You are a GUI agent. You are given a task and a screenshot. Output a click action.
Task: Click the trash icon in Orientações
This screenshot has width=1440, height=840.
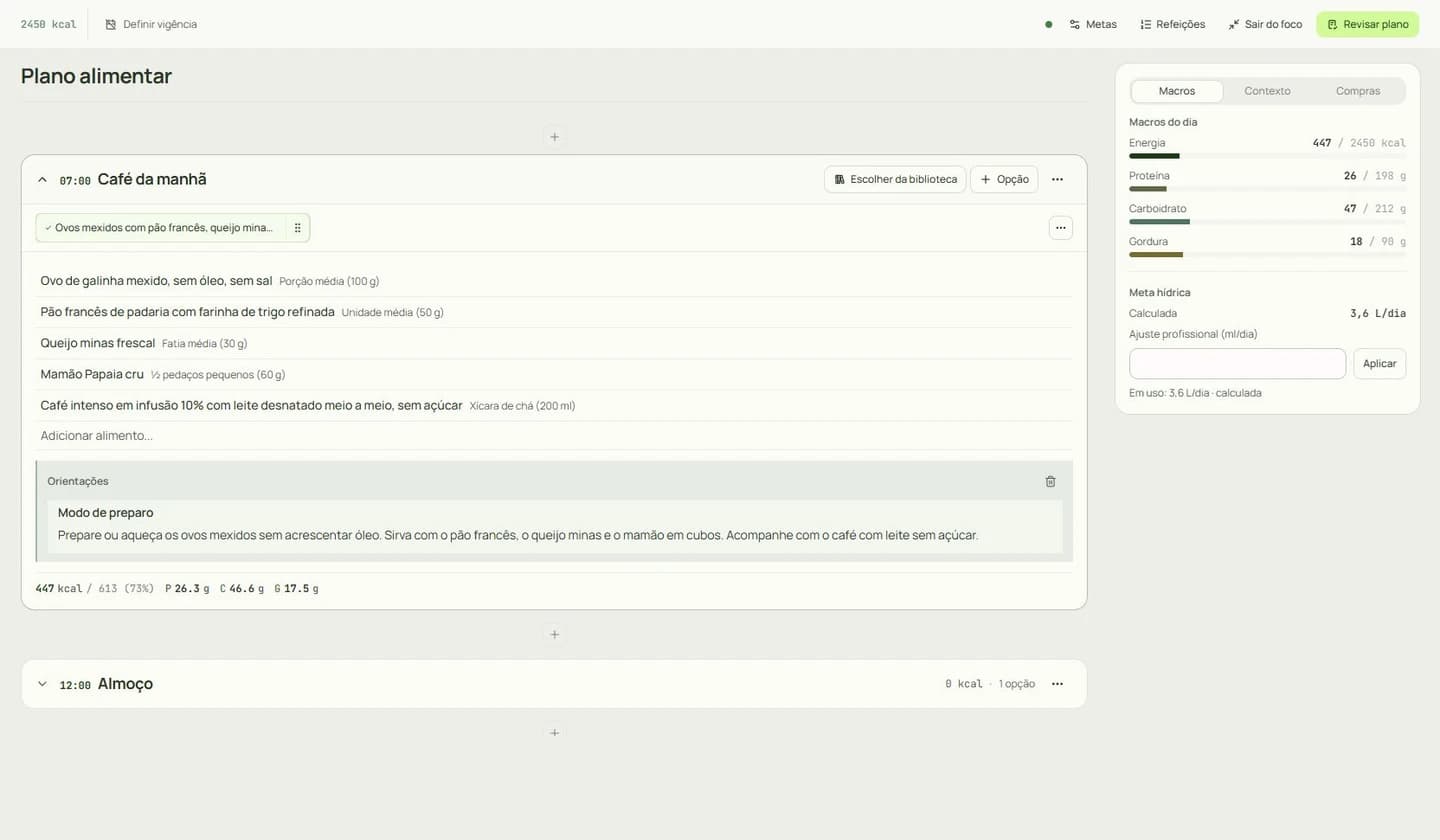[x=1050, y=481]
